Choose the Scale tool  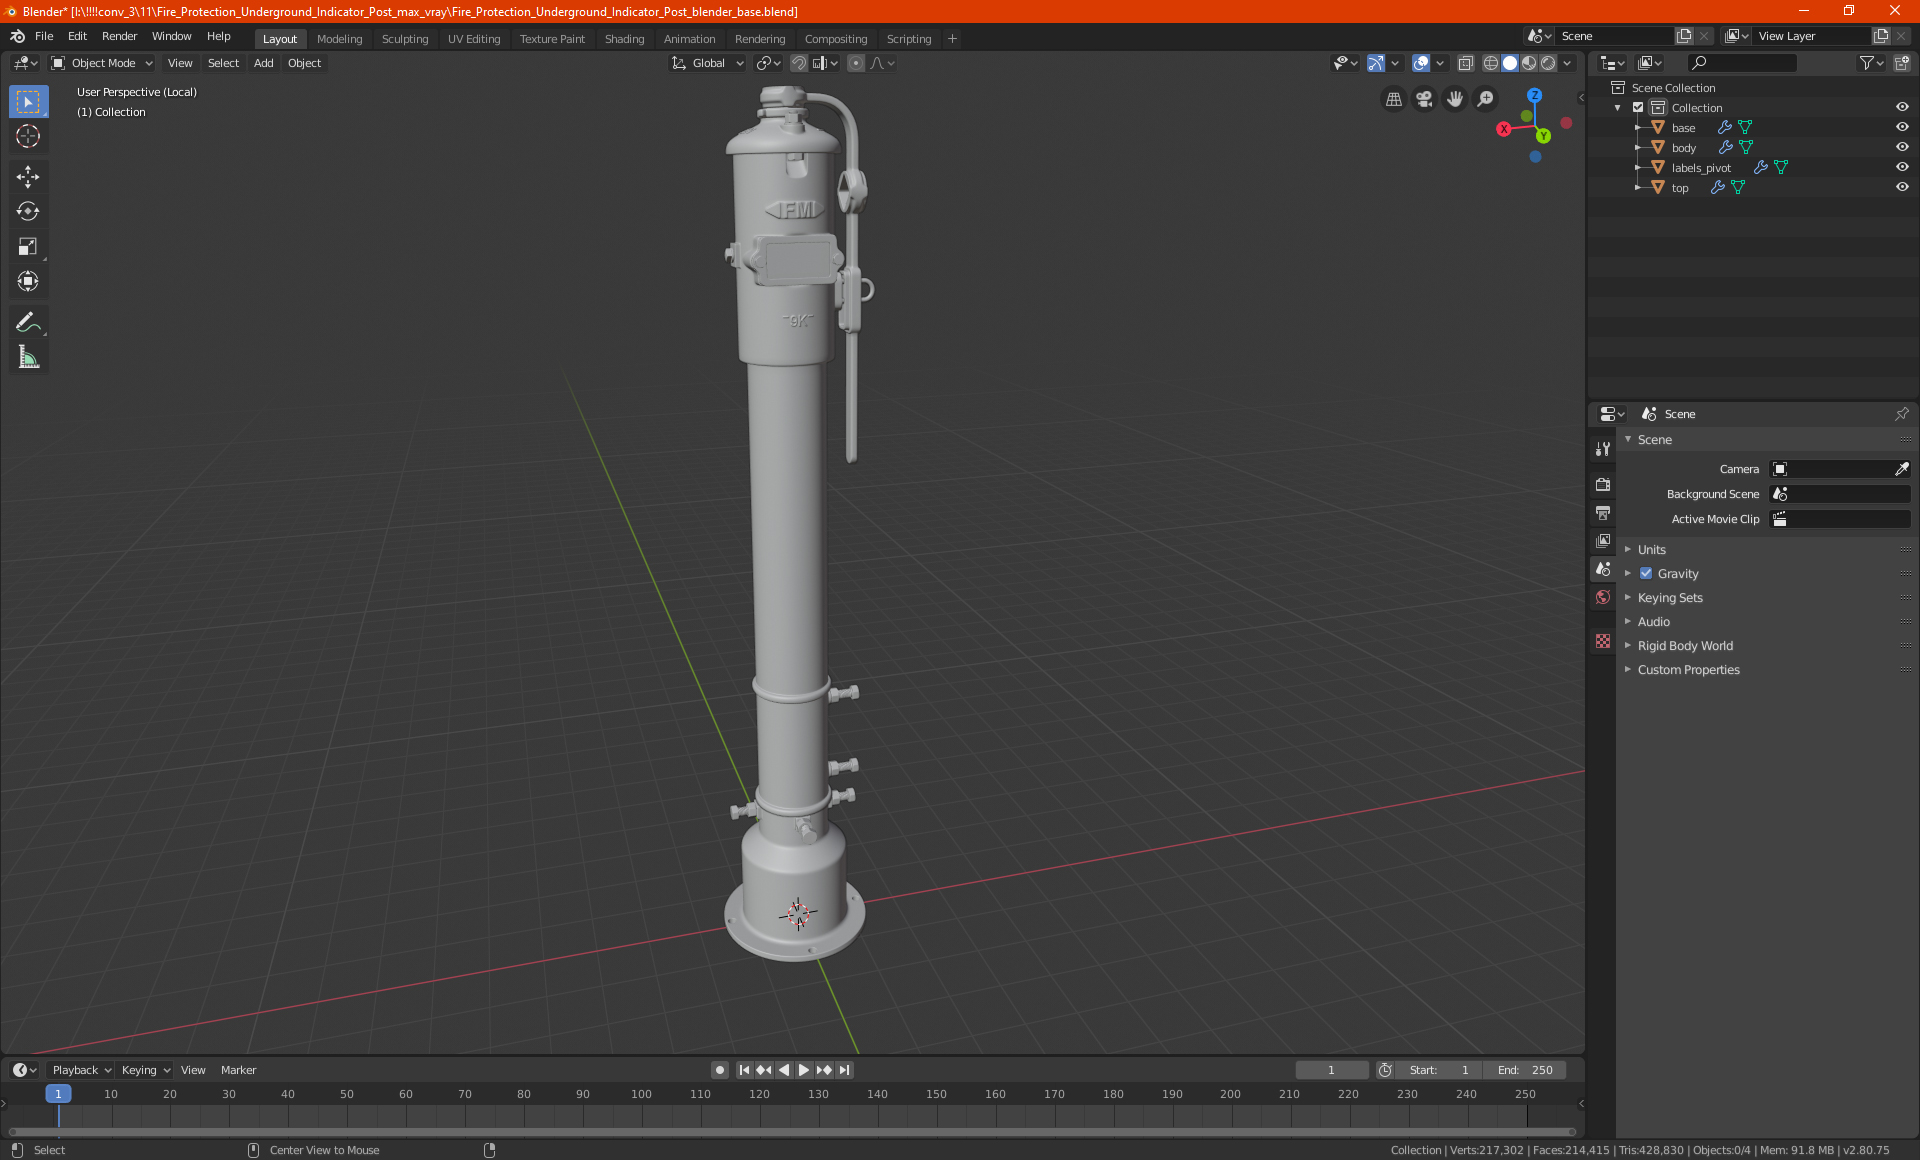tap(28, 247)
